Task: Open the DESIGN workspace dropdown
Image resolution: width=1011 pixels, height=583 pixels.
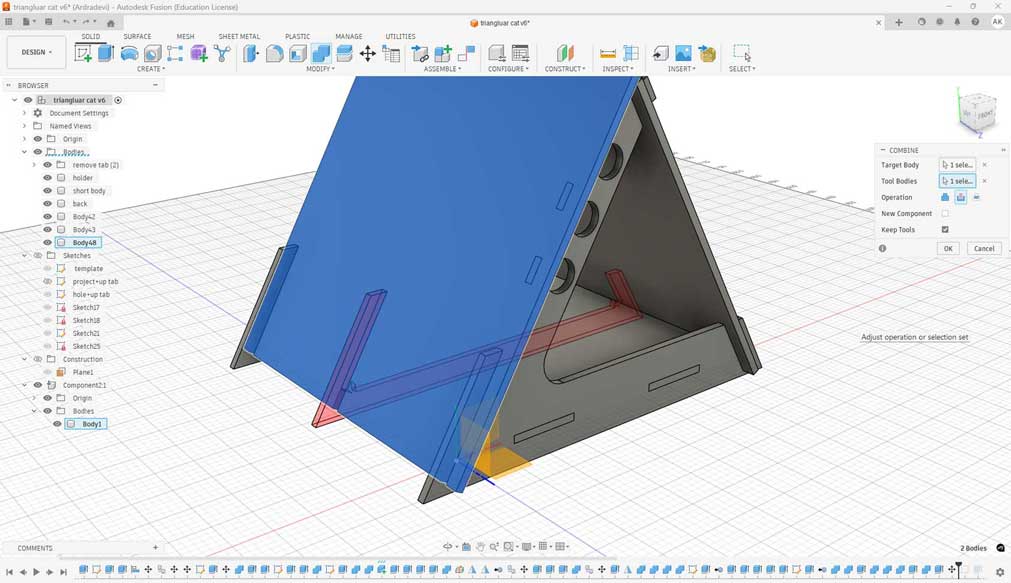Action: coord(35,51)
